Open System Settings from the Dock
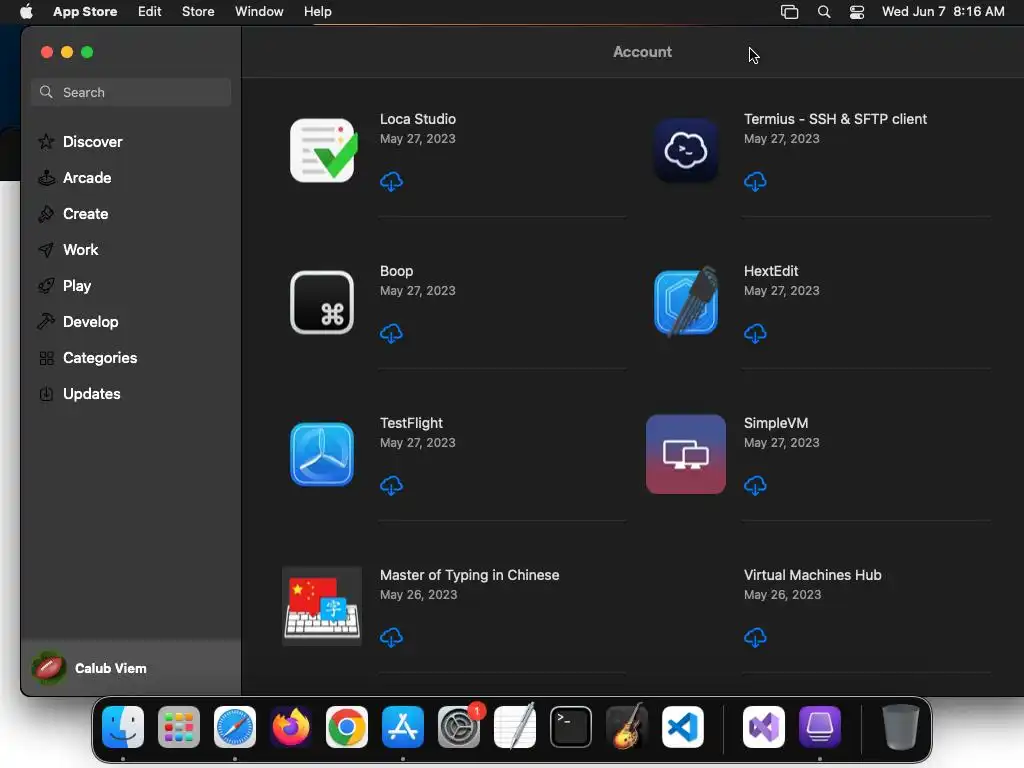 (x=459, y=727)
